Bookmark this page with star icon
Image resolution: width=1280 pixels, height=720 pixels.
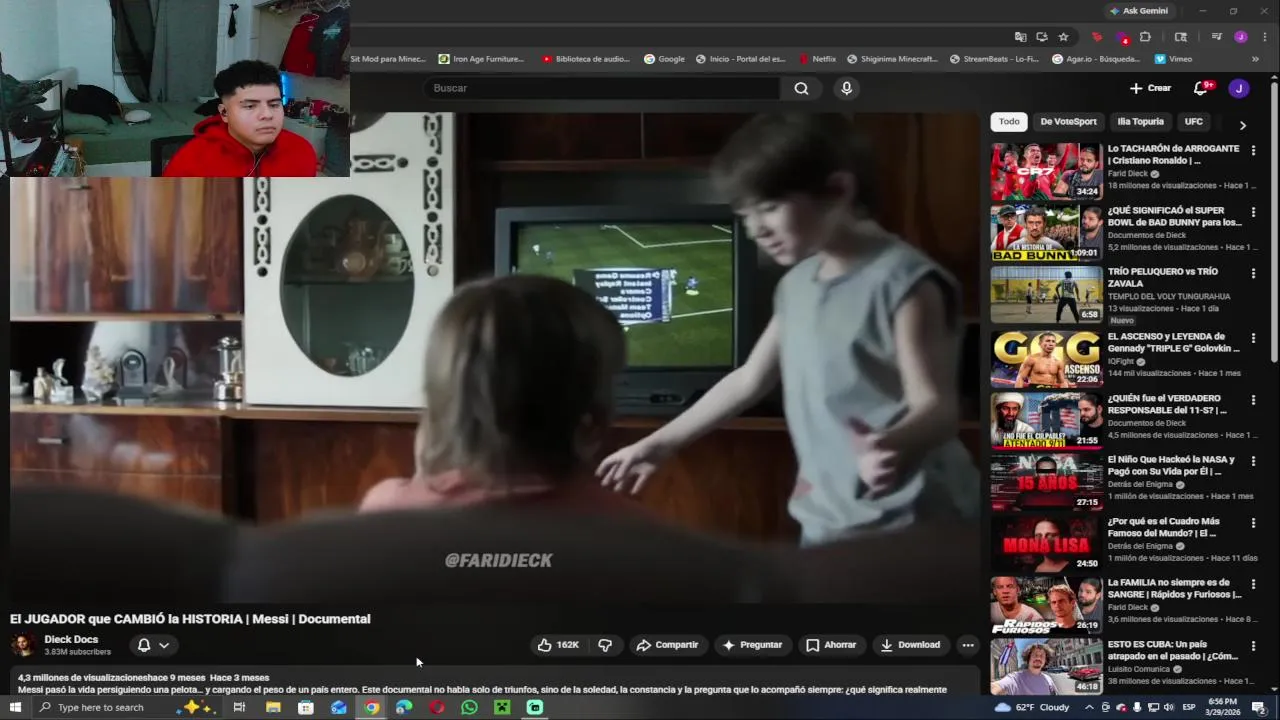[x=1063, y=37]
